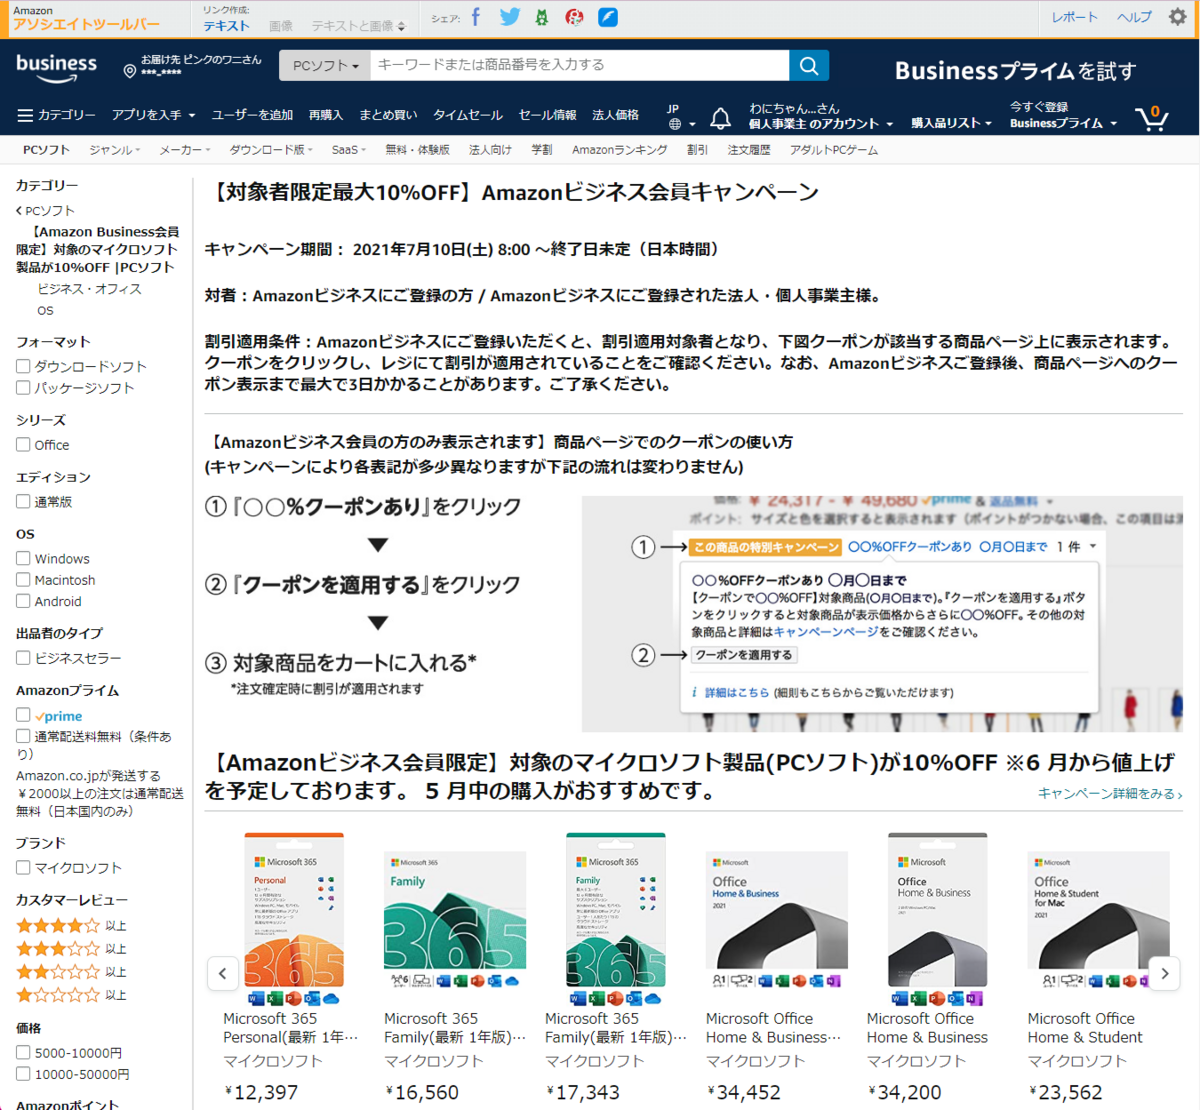Click the keyword search input field
The width and height of the screenshot is (1200, 1110).
580,65
